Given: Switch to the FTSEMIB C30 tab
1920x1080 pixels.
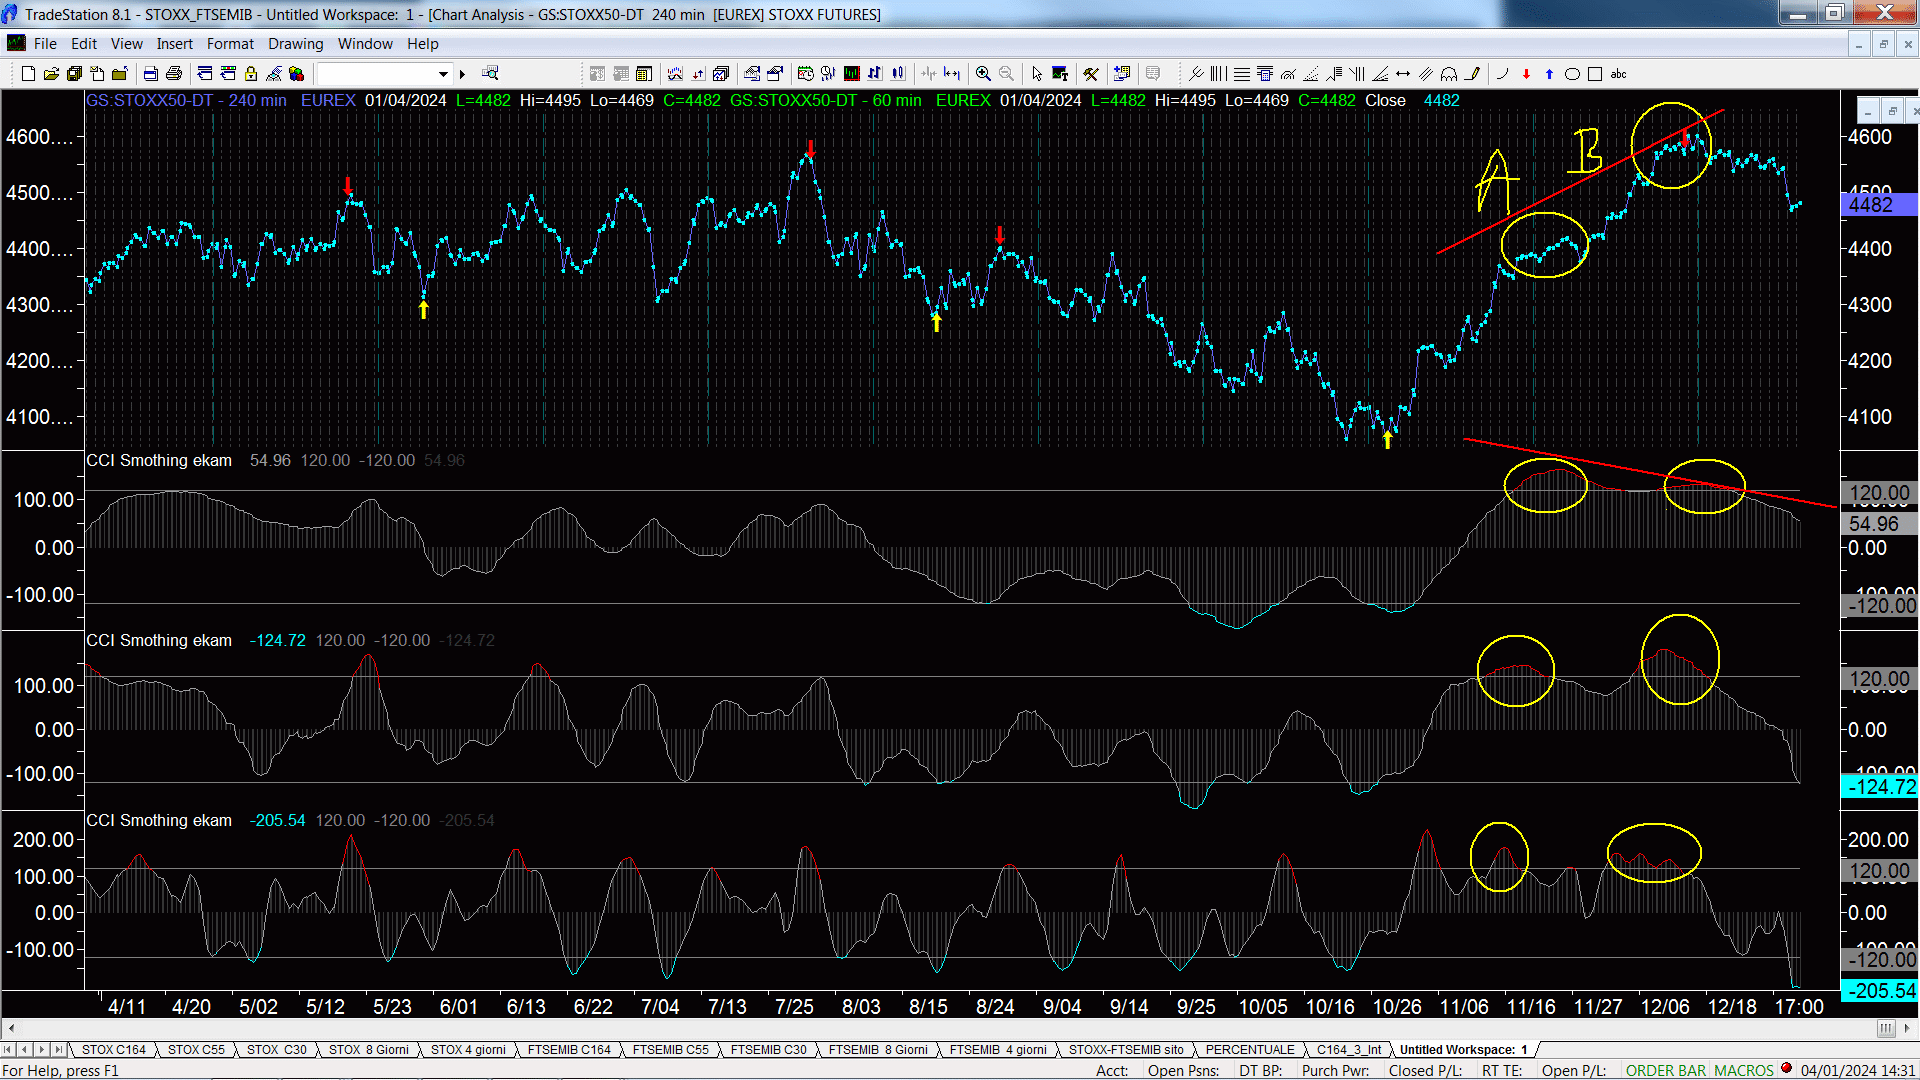Looking at the screenshot, I should (x=768, y=1049).
